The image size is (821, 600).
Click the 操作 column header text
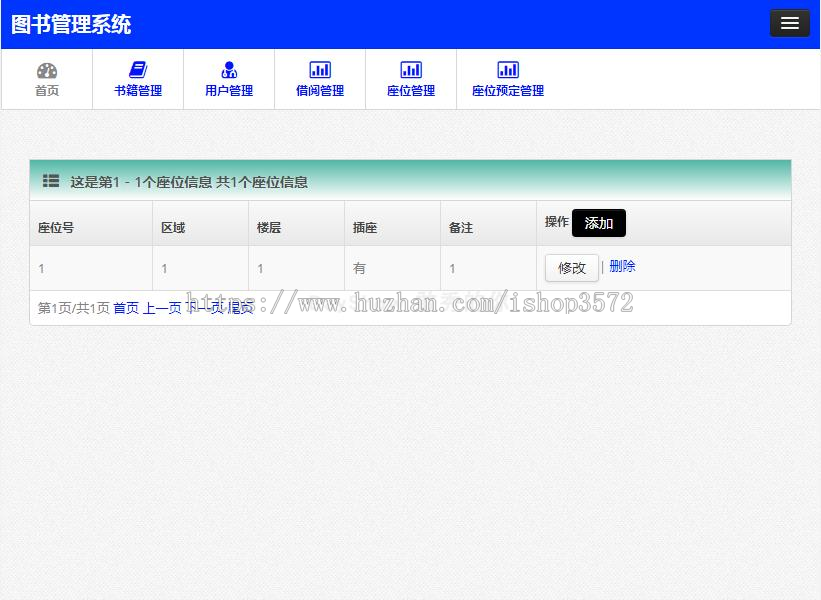pyautogui.click(x=557, y=222)
